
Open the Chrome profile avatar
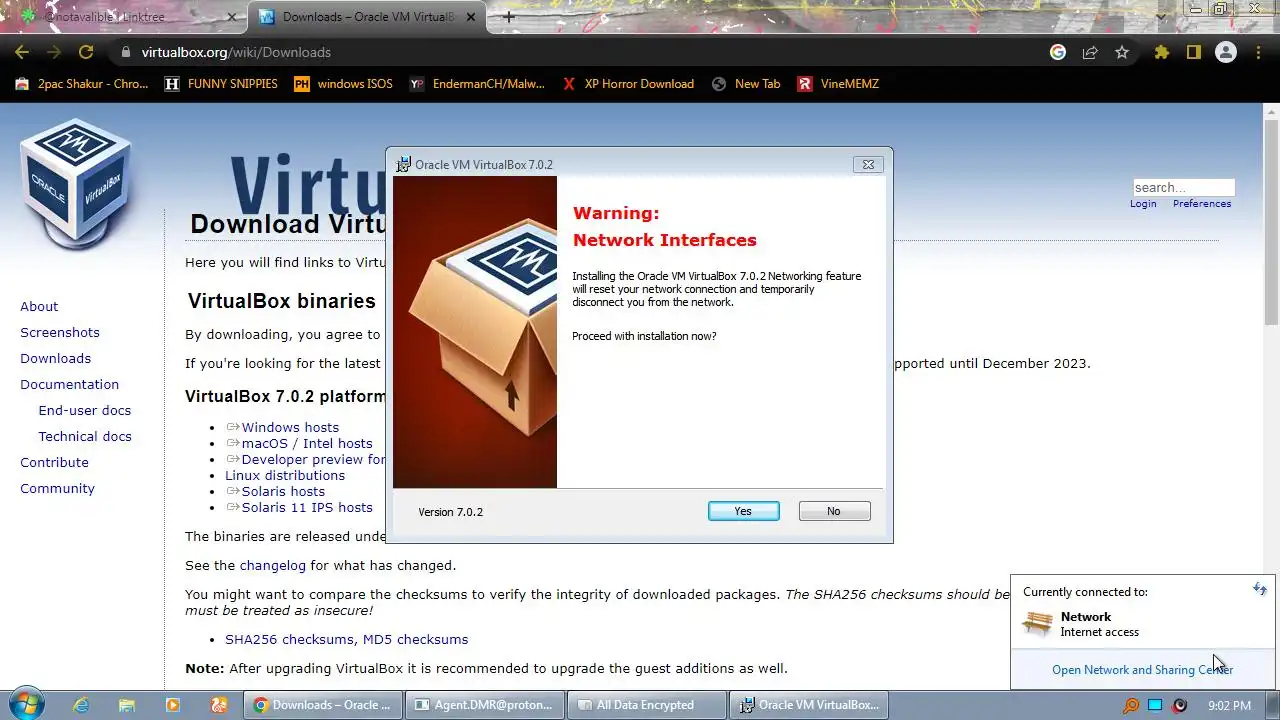1225,52
